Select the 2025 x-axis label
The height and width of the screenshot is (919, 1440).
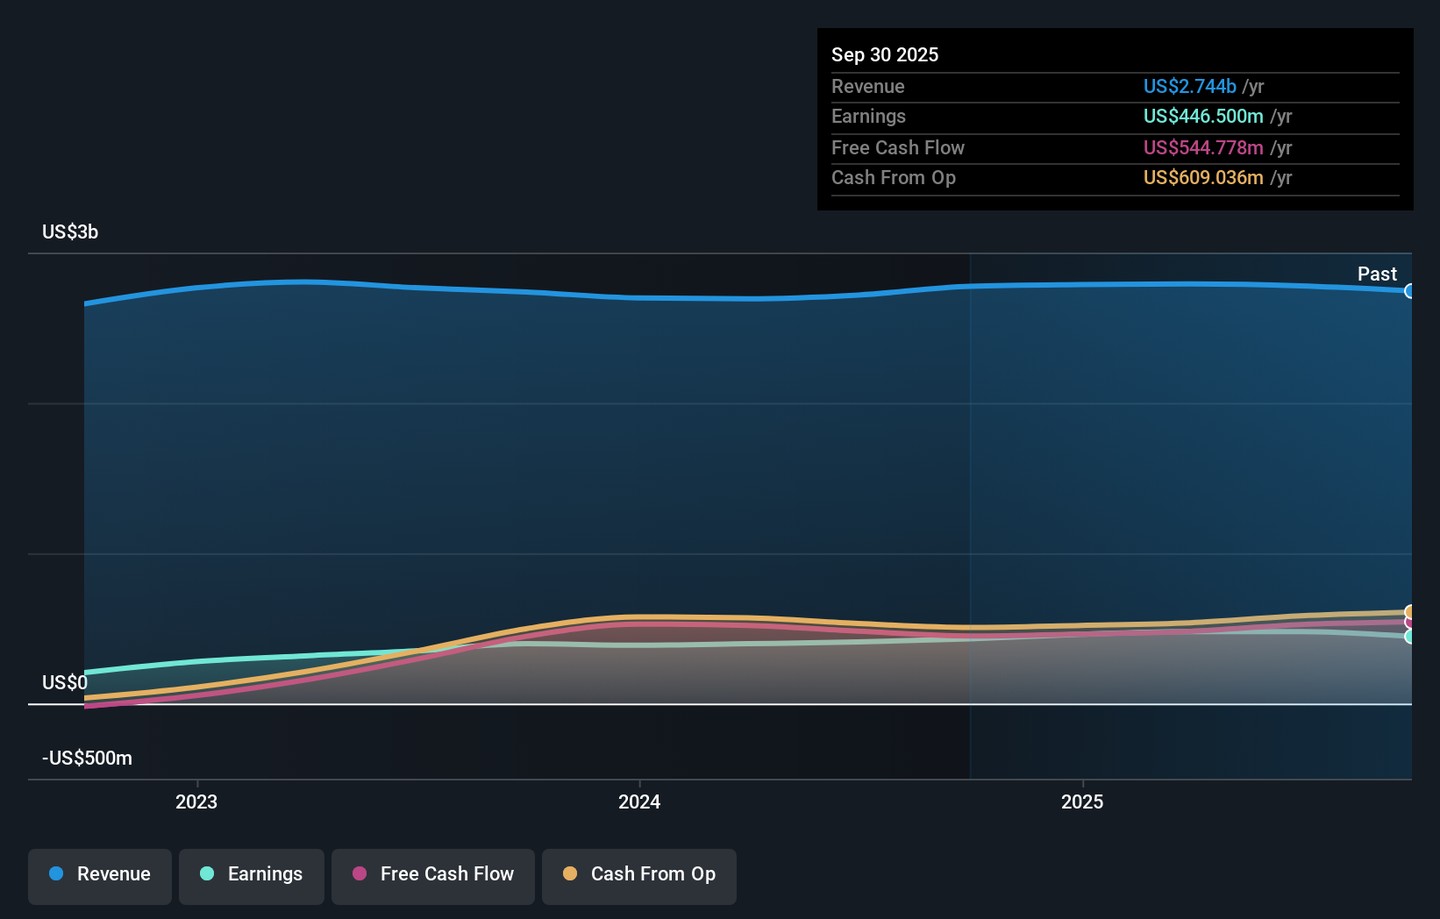pyautogui.click(x=1082, y=802)
